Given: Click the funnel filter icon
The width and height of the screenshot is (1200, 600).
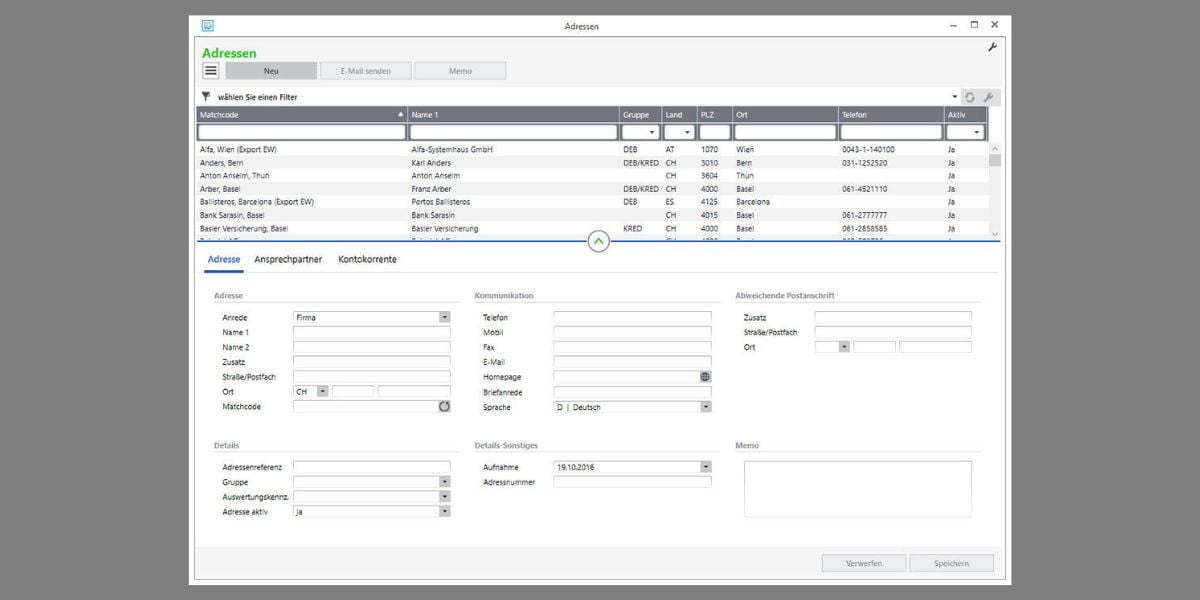Looking at the screenshot, I should (x=206, y=97).
